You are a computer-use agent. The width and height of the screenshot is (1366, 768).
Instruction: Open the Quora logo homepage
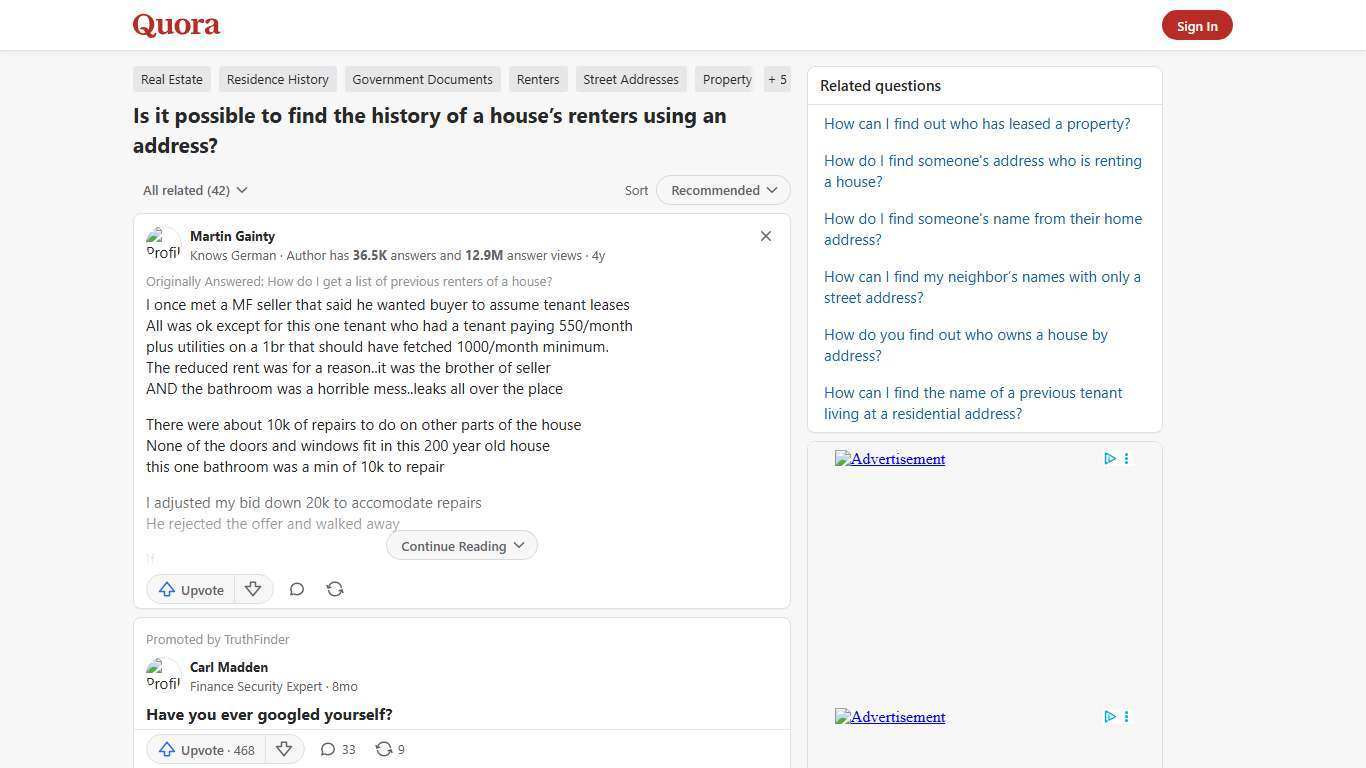click(175, 25)
